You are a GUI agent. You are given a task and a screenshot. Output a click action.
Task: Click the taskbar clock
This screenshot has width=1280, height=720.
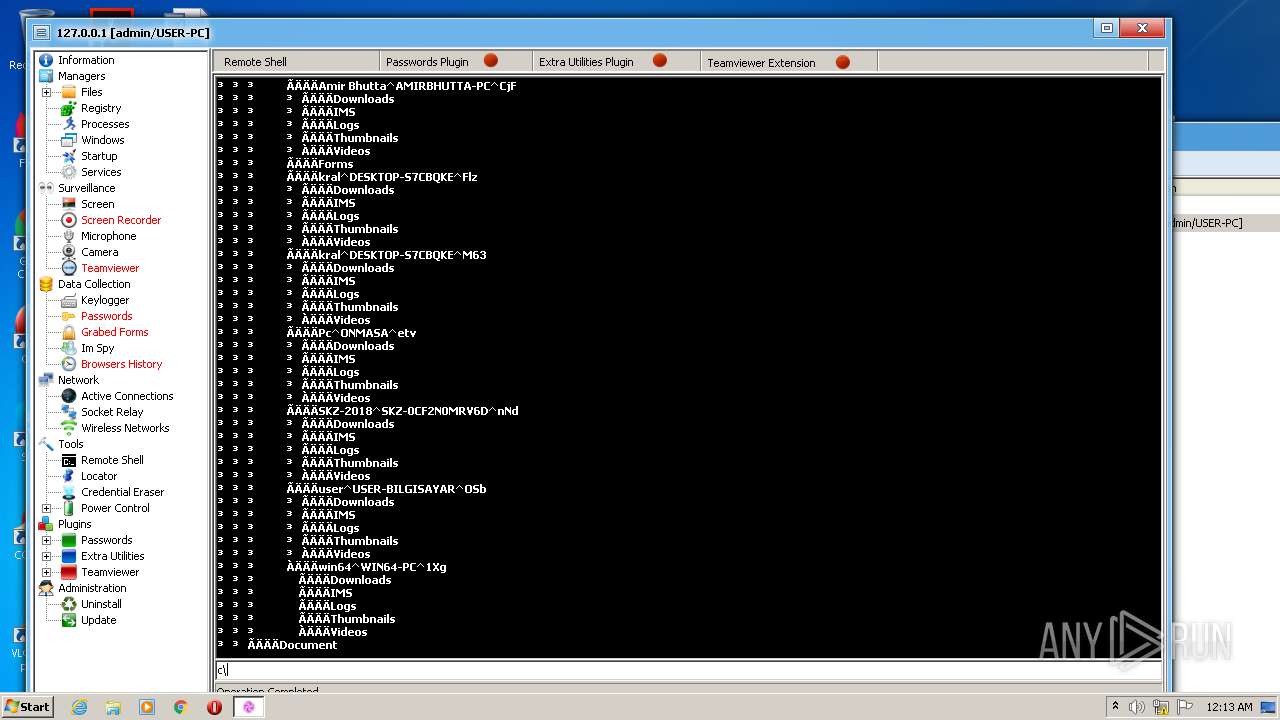[x=1229, y=707]
